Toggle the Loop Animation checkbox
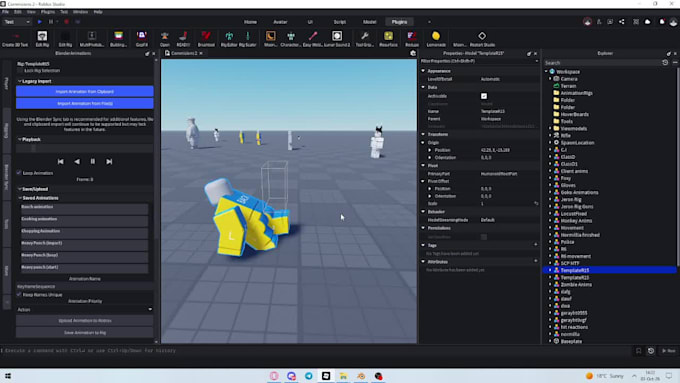680x383 pixels. pyautogui.click(x=19, y=173)
